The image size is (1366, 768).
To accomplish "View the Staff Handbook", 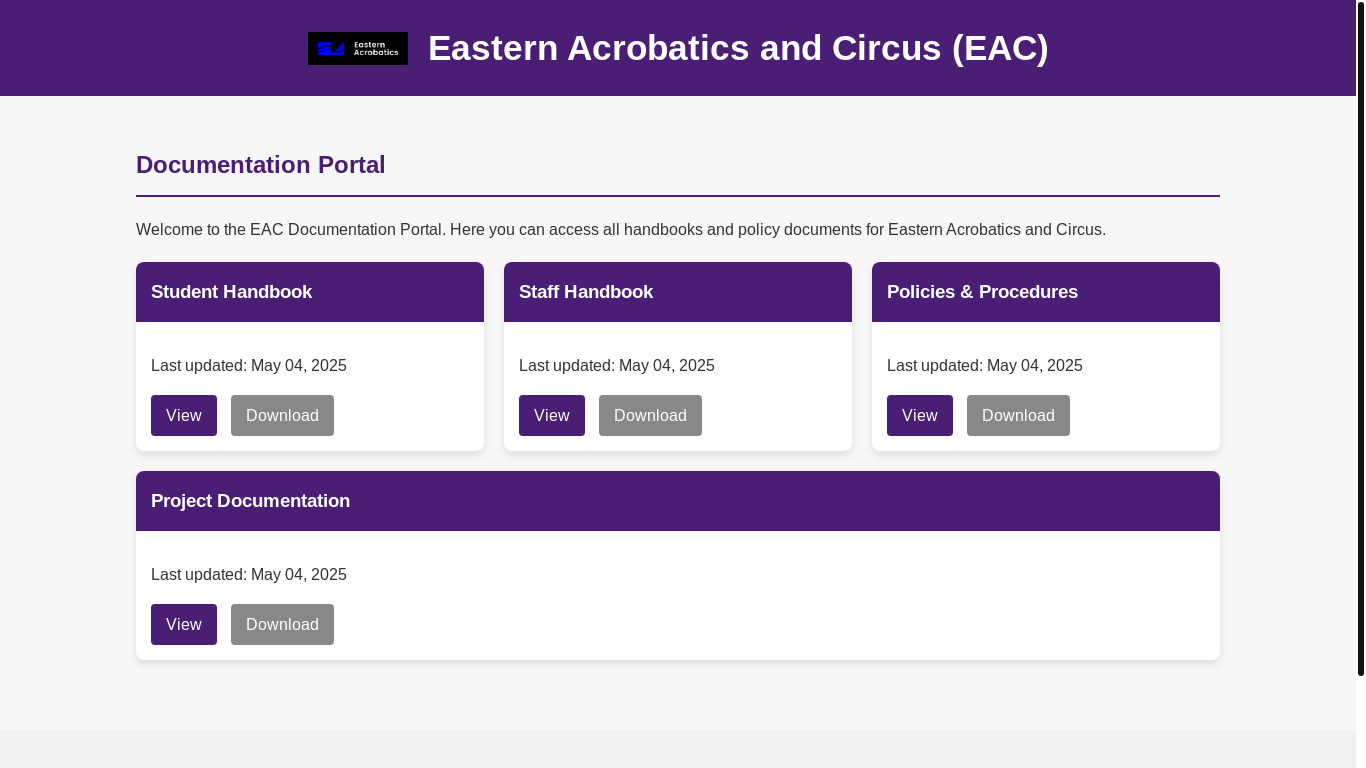I will [552, 415].
